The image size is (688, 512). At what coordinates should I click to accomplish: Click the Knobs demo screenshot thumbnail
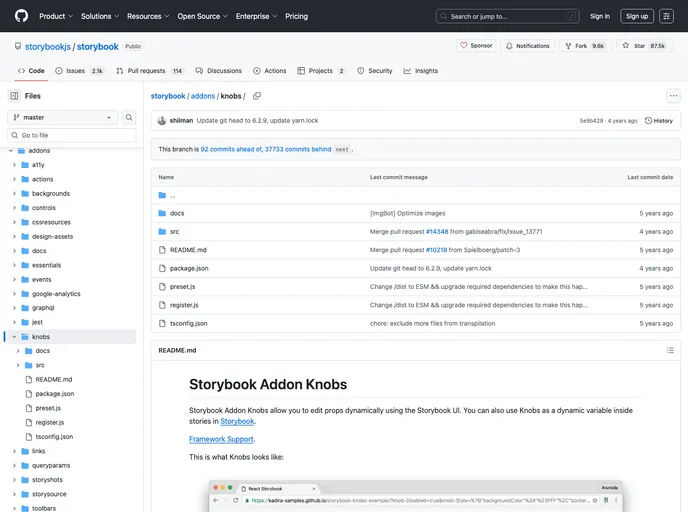pyautogui.click(x=416, y=496)
